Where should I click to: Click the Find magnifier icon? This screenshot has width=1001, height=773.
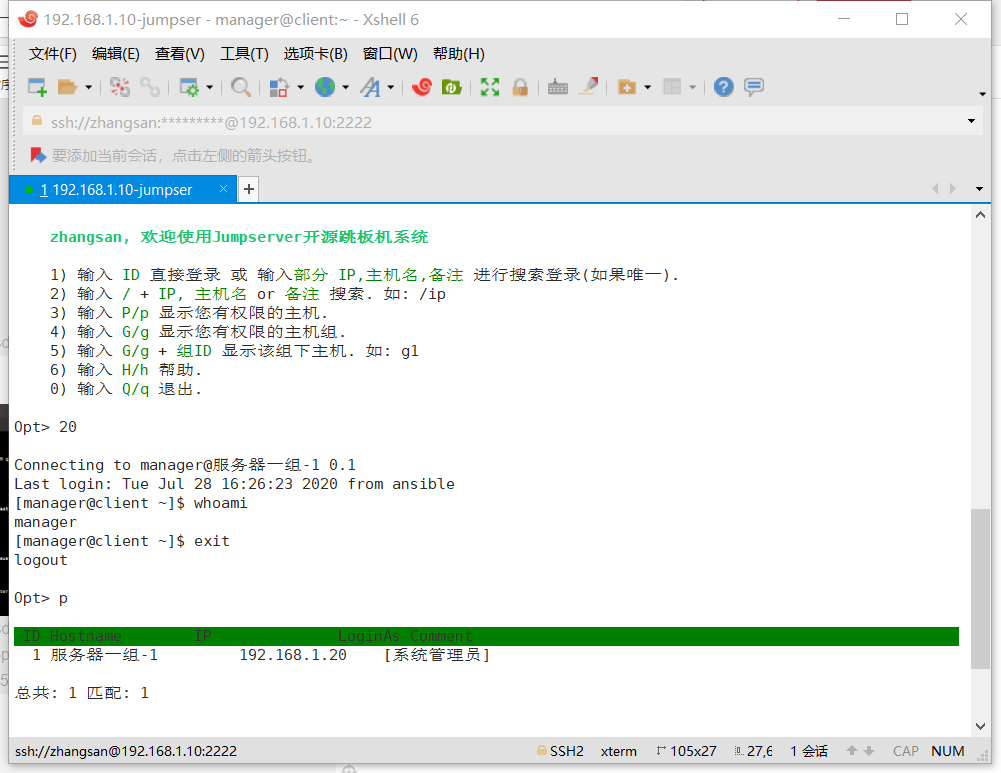coord(241,87)
